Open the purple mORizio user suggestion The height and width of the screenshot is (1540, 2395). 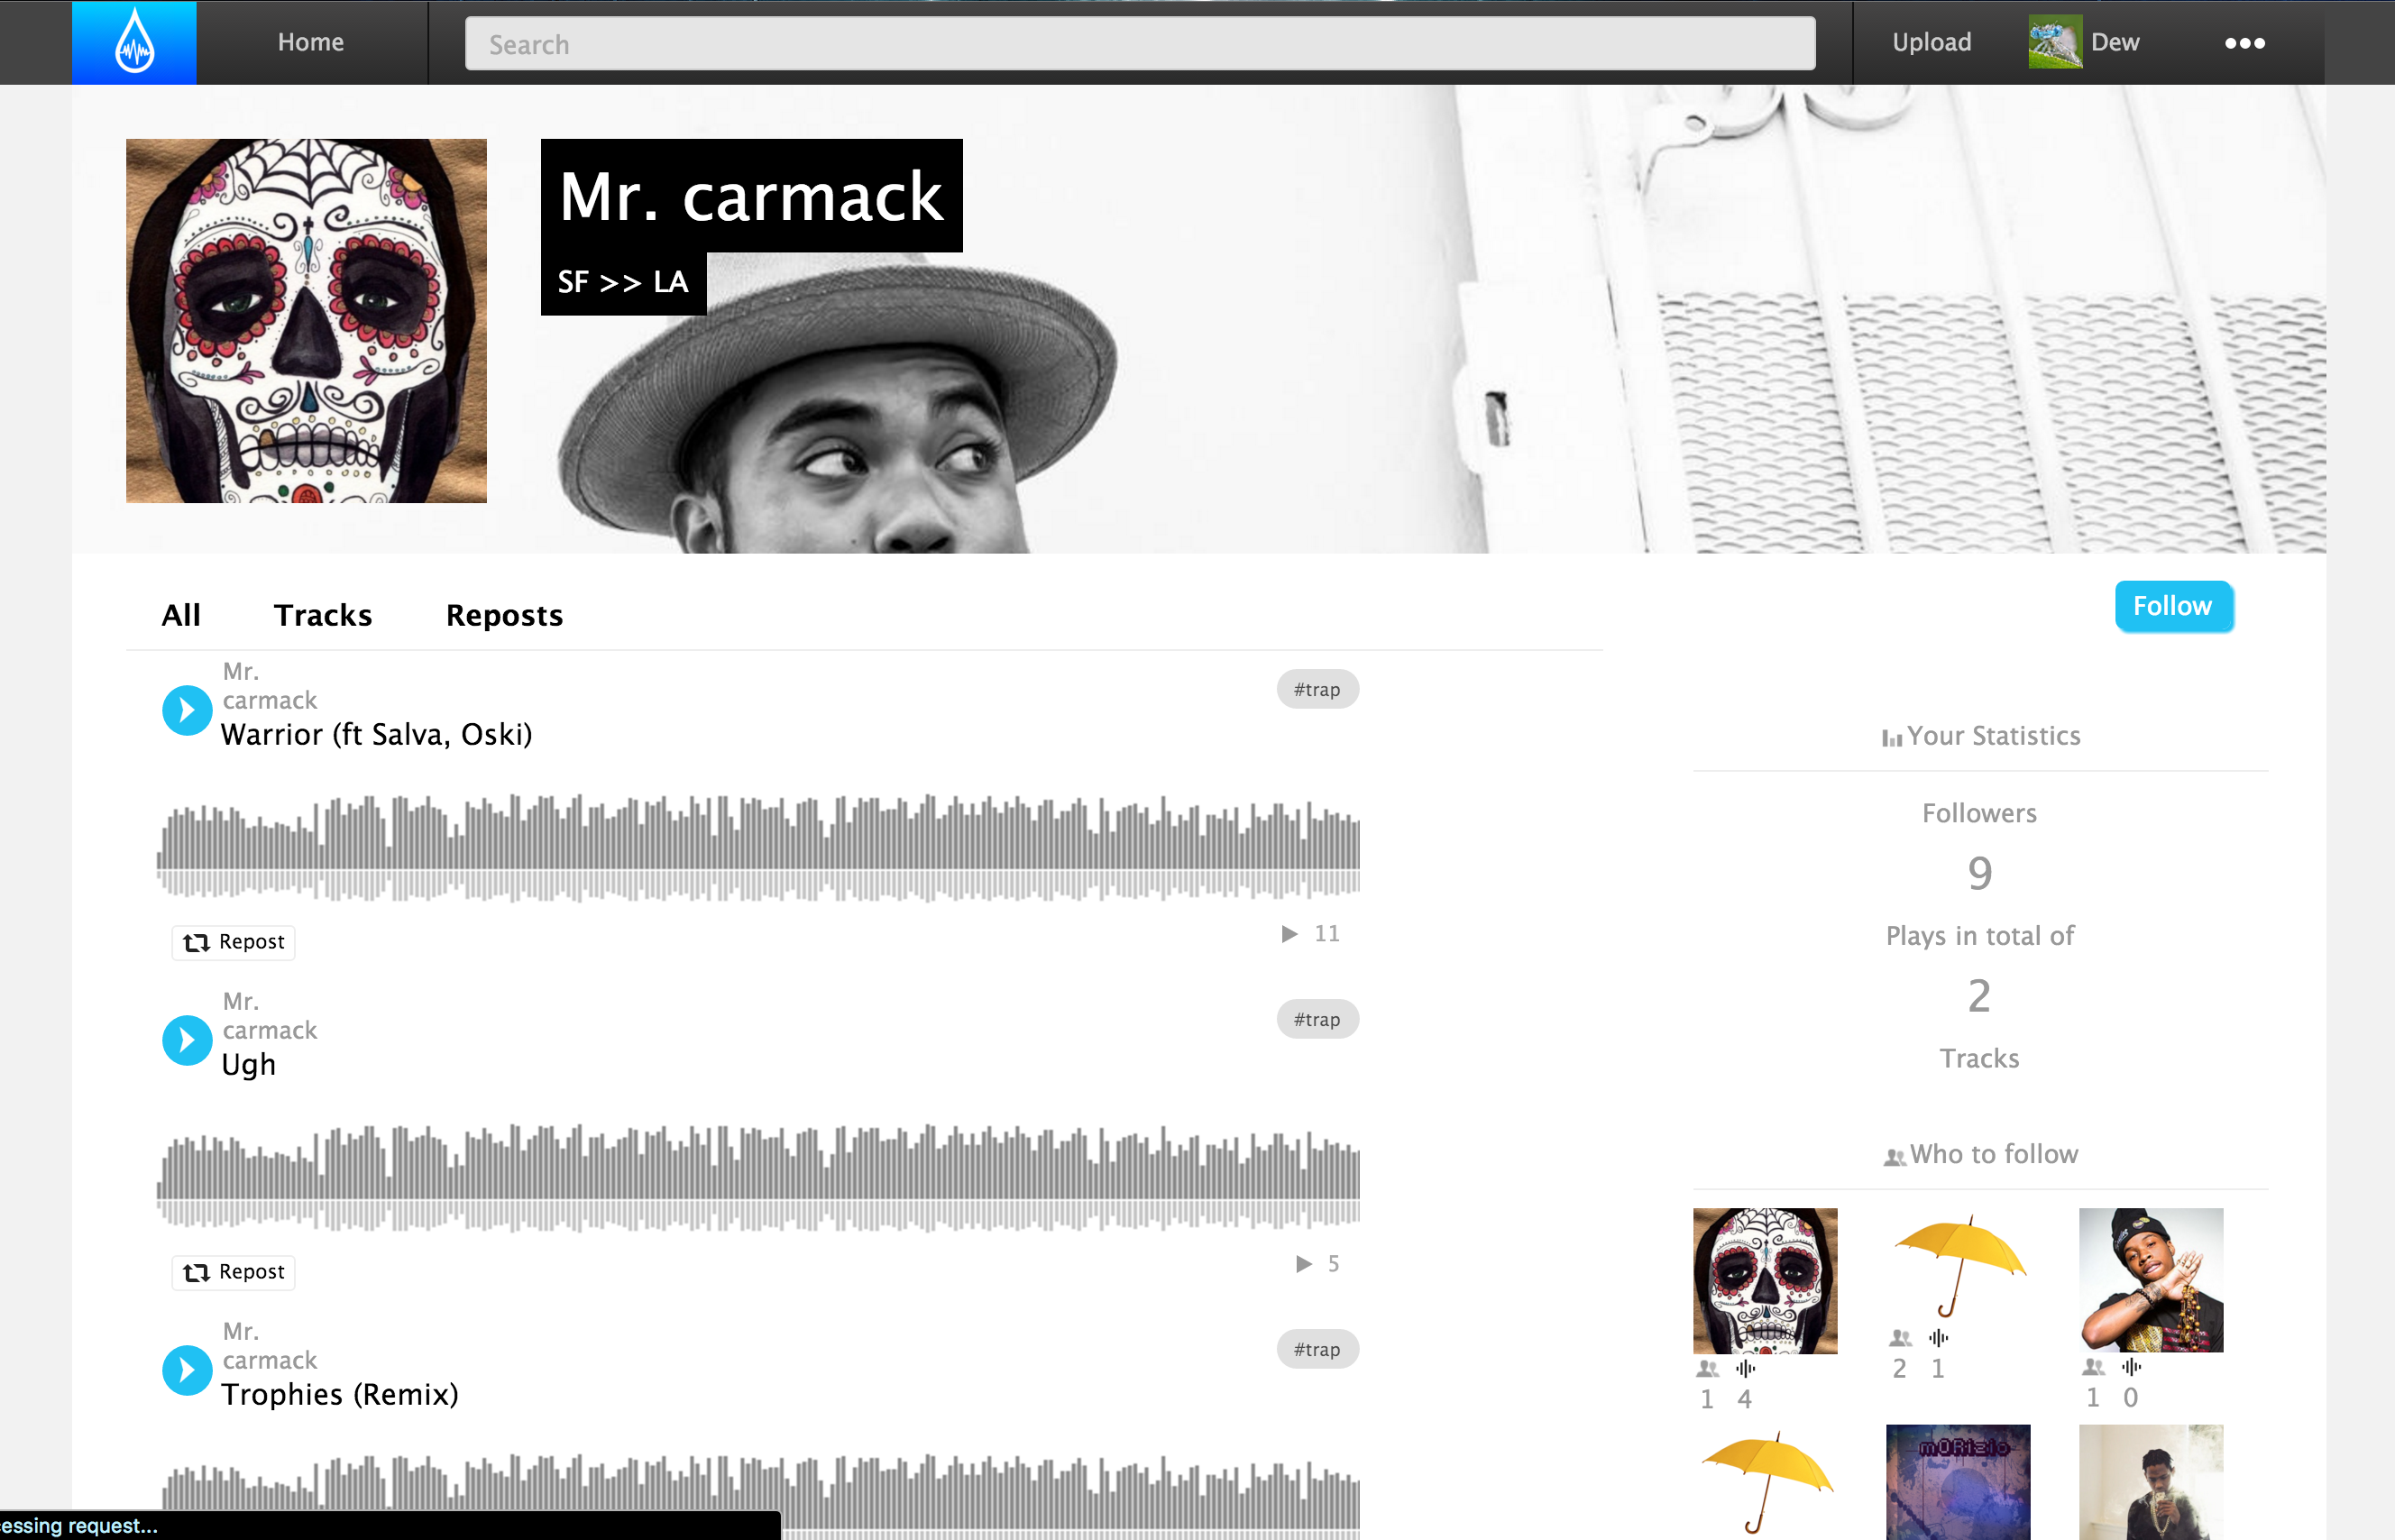(x=1958, y=1482)
